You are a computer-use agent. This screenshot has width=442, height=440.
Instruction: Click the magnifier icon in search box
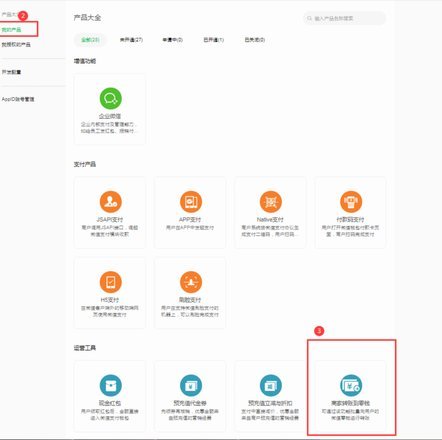pos(310,18)
